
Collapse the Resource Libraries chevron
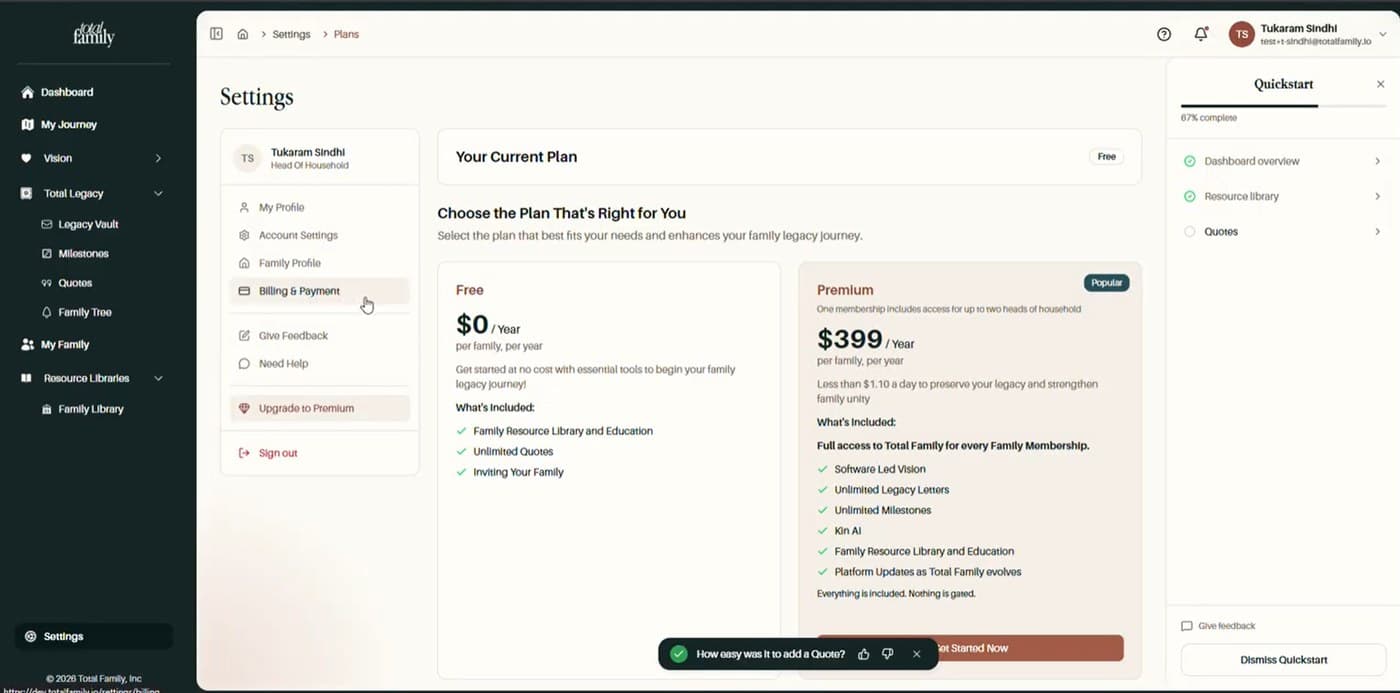(x=158, y=379)
